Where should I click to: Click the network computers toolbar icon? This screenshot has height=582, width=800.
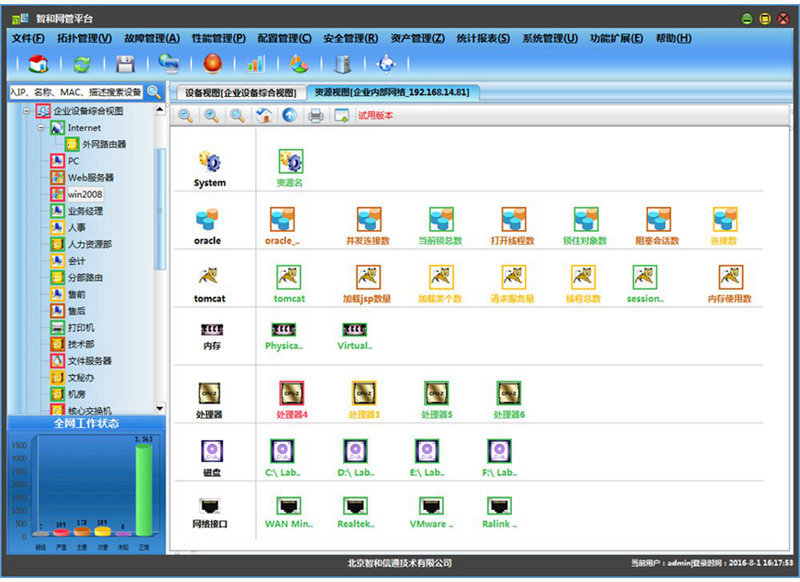tap(168, 64)
